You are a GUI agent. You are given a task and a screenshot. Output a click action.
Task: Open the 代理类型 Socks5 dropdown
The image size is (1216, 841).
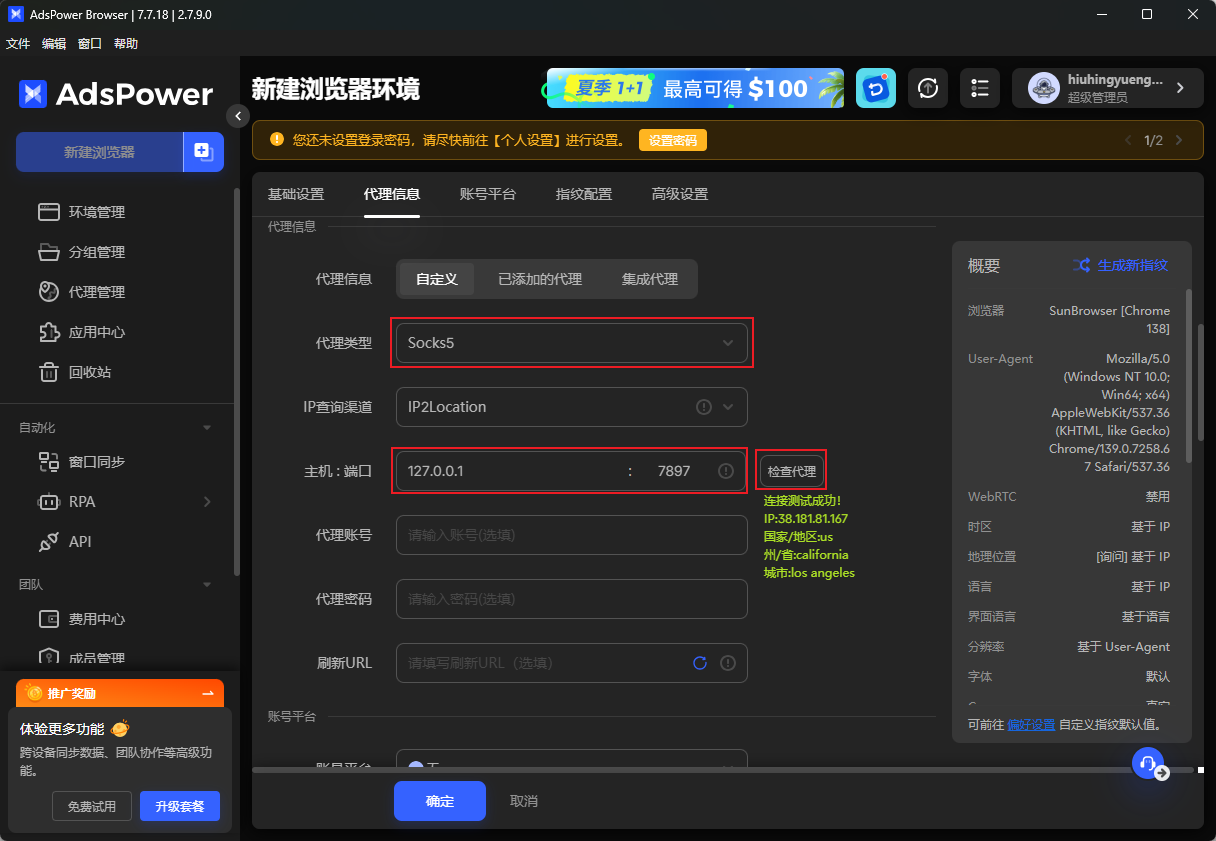572,343
